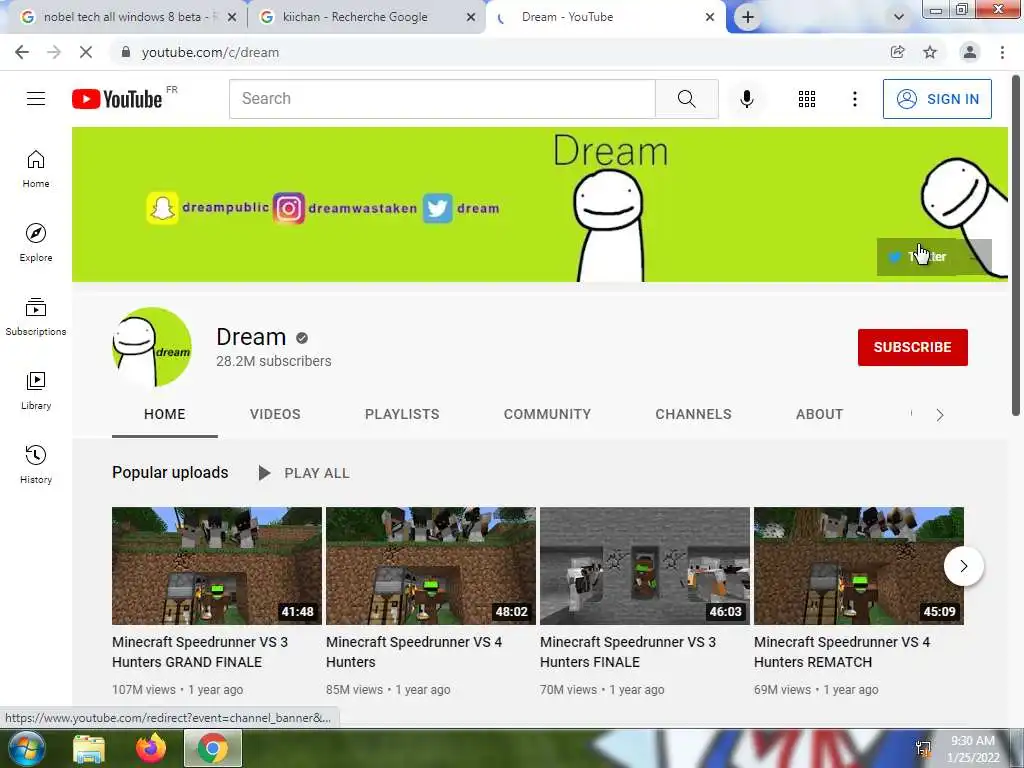
Task: Click Chrome forward arrow
Action: (54, 52)
